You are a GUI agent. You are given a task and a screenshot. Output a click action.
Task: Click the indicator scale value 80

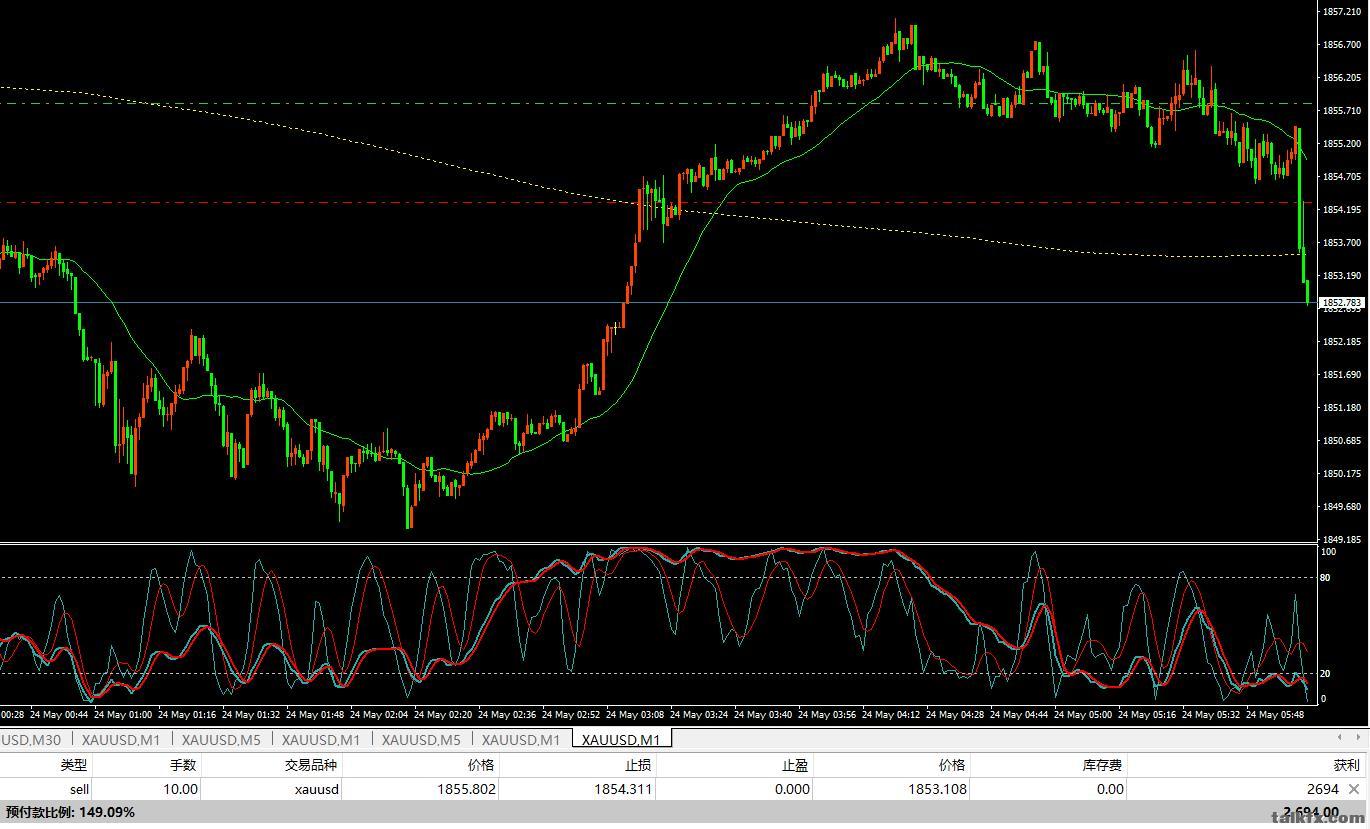(1326, 578)
